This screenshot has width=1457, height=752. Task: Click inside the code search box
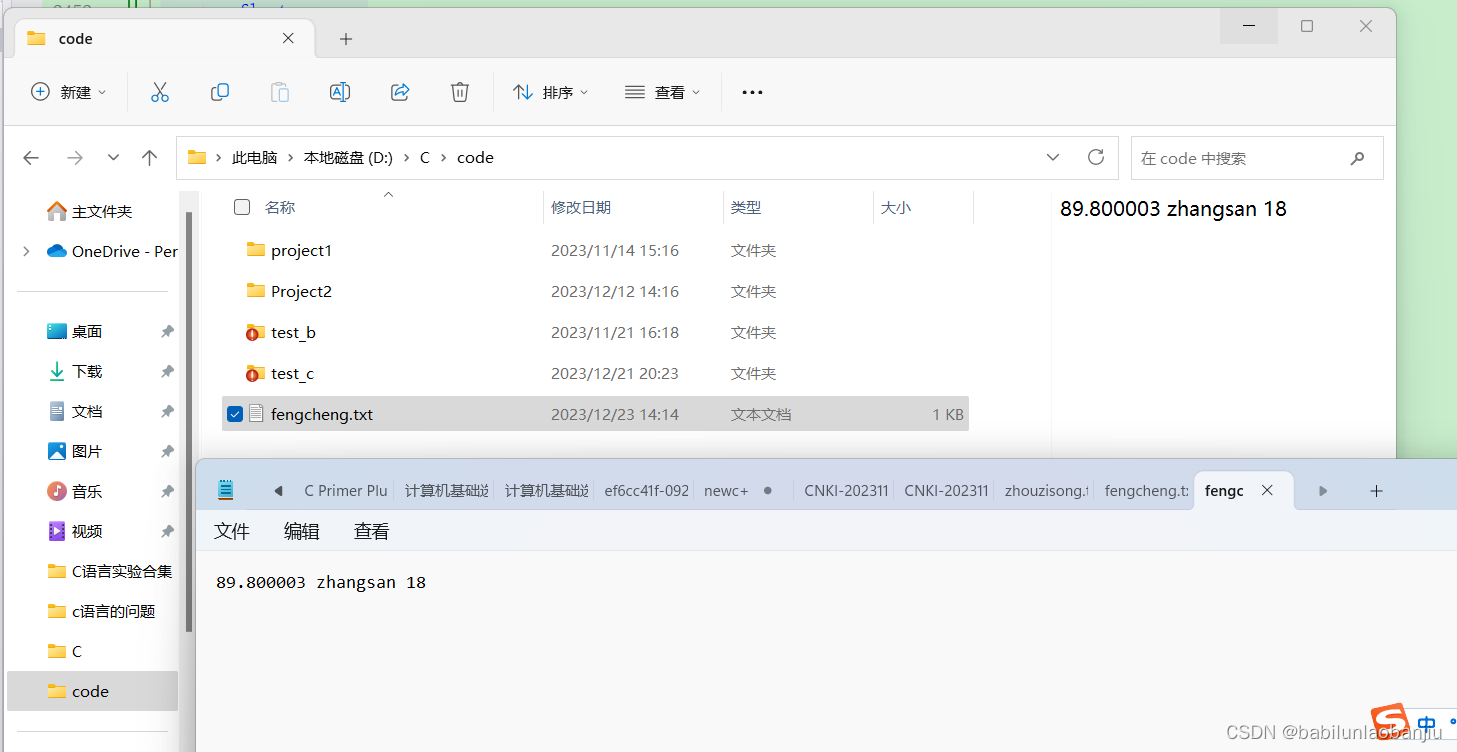pyautogui.click(x=1240, y=157)
